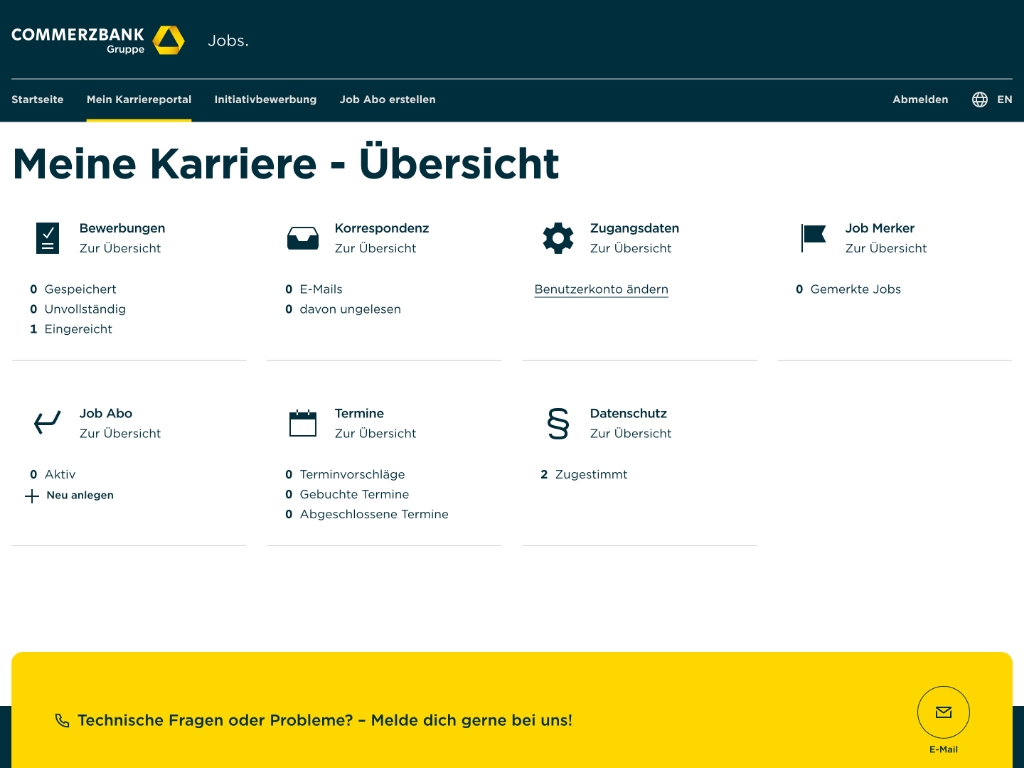Open the E-Mail contact circle icon
The height and width of the screenshot is (768, 1024).
click(x=943, y=712)
